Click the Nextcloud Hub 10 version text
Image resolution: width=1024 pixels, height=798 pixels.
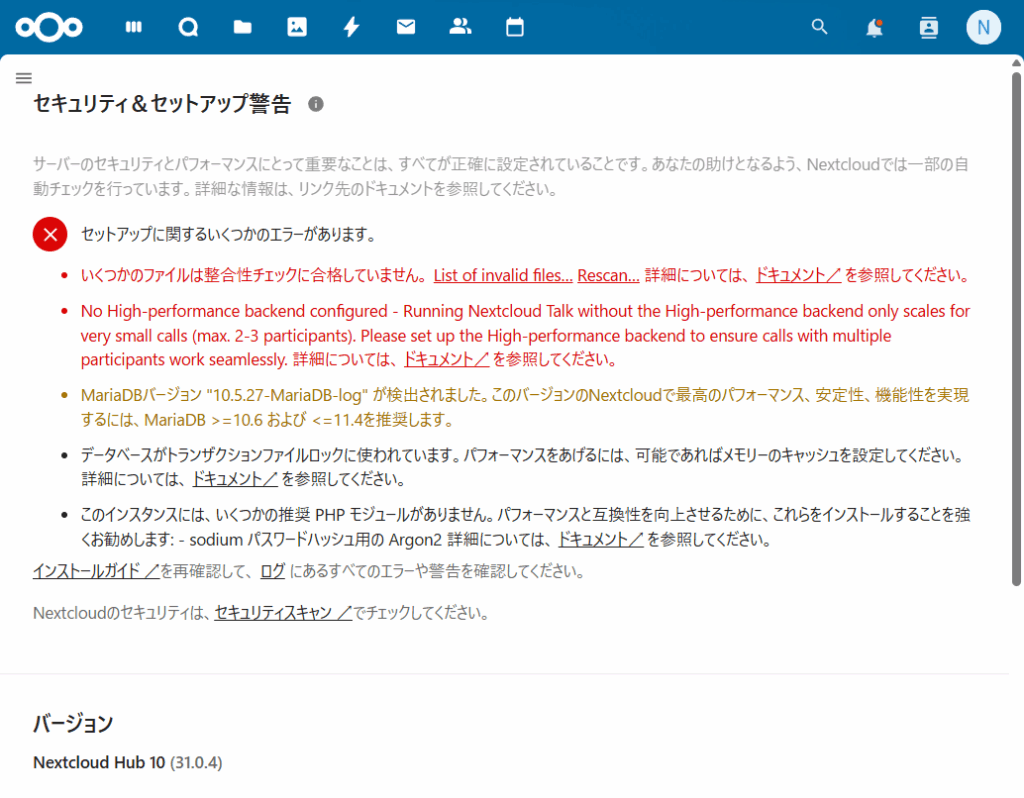click(x=127, y=763)
